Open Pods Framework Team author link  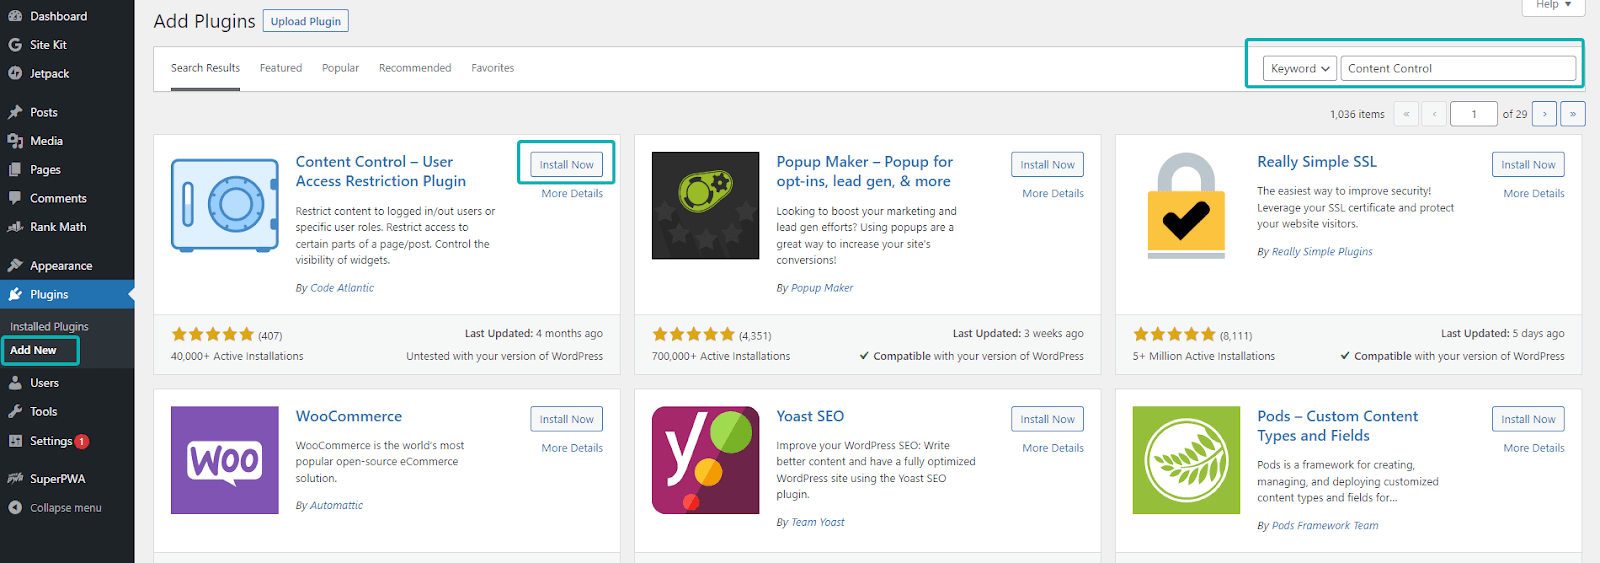point(1325,526)
